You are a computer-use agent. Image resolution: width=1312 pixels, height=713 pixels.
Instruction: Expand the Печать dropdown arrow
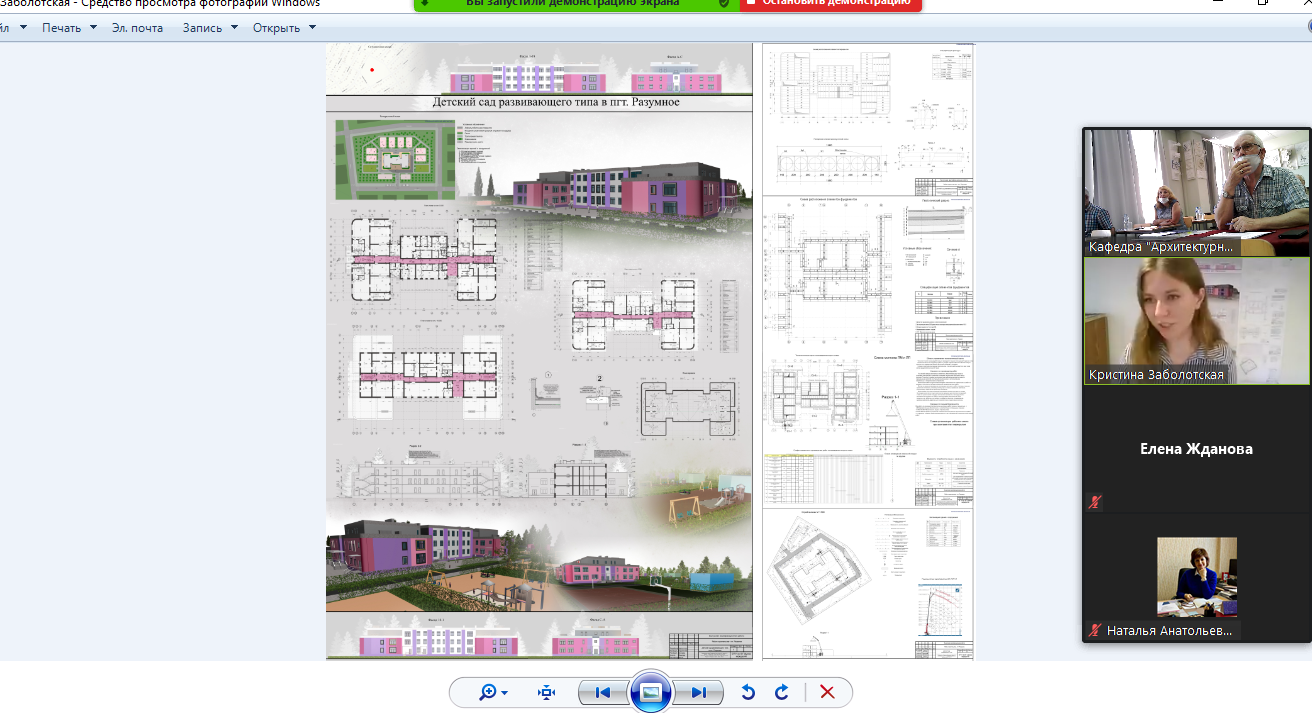tap(93, 28)
